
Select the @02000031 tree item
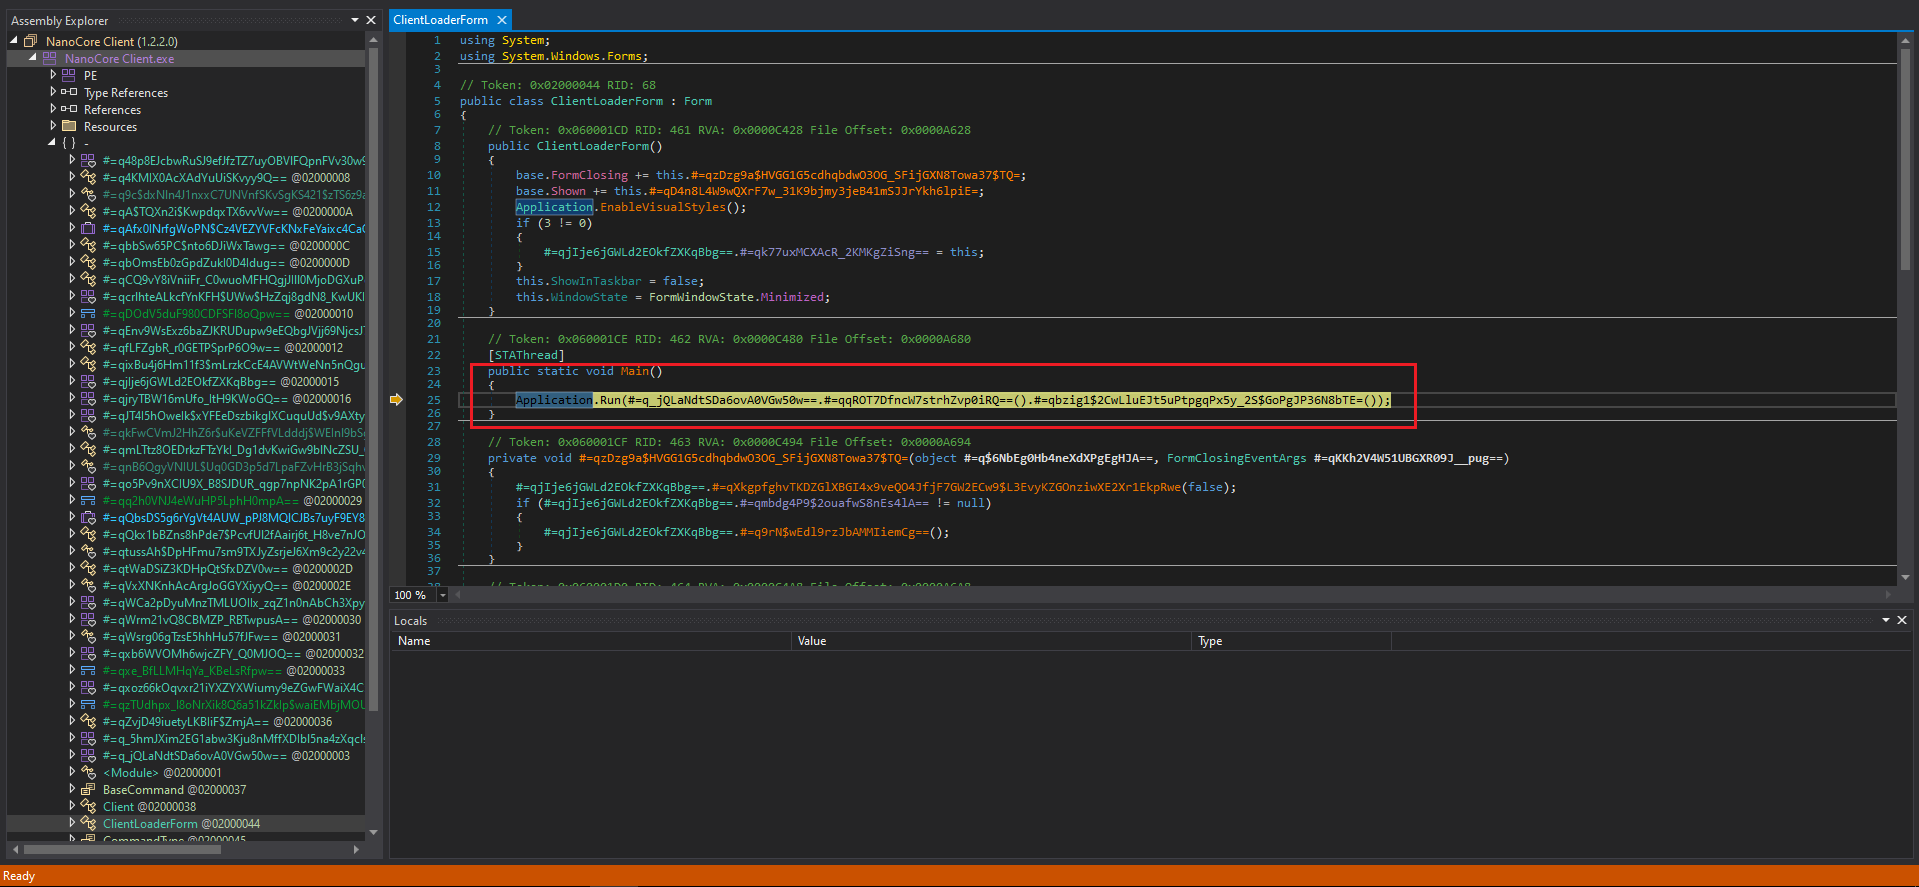(222, 637)
